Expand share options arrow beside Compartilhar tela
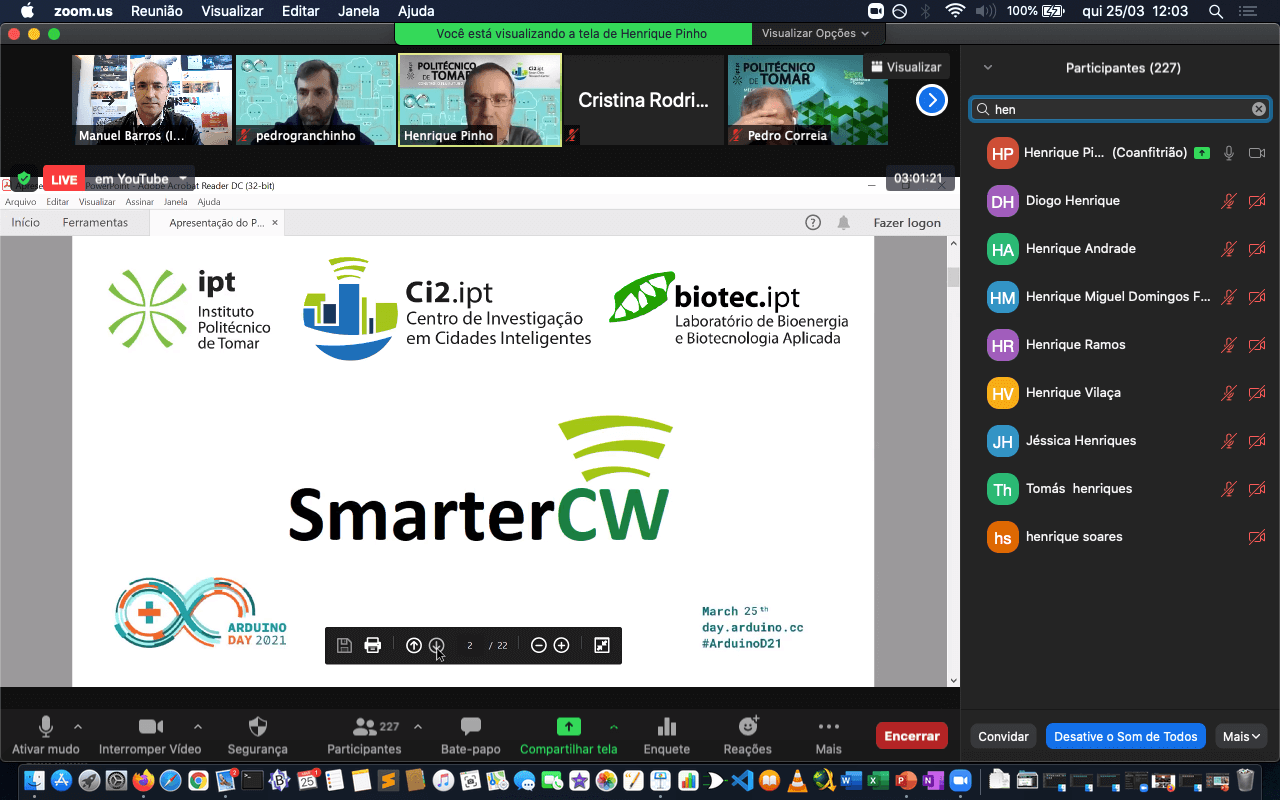This screenshot has width=1280, height=800. coord(614,727)
